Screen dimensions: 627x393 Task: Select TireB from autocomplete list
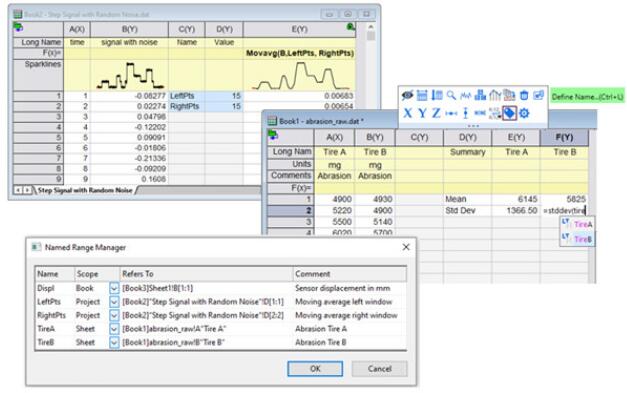577,239
